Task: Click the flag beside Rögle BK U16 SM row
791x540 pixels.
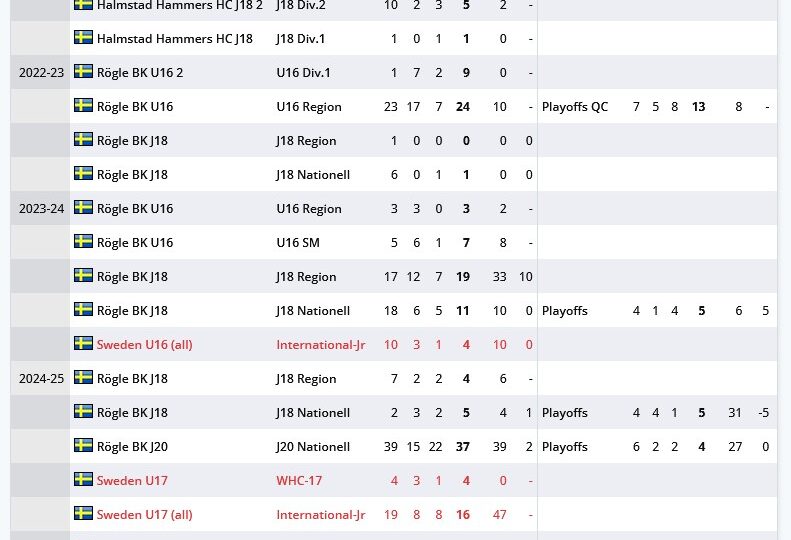Action: (x=83, y=241)
